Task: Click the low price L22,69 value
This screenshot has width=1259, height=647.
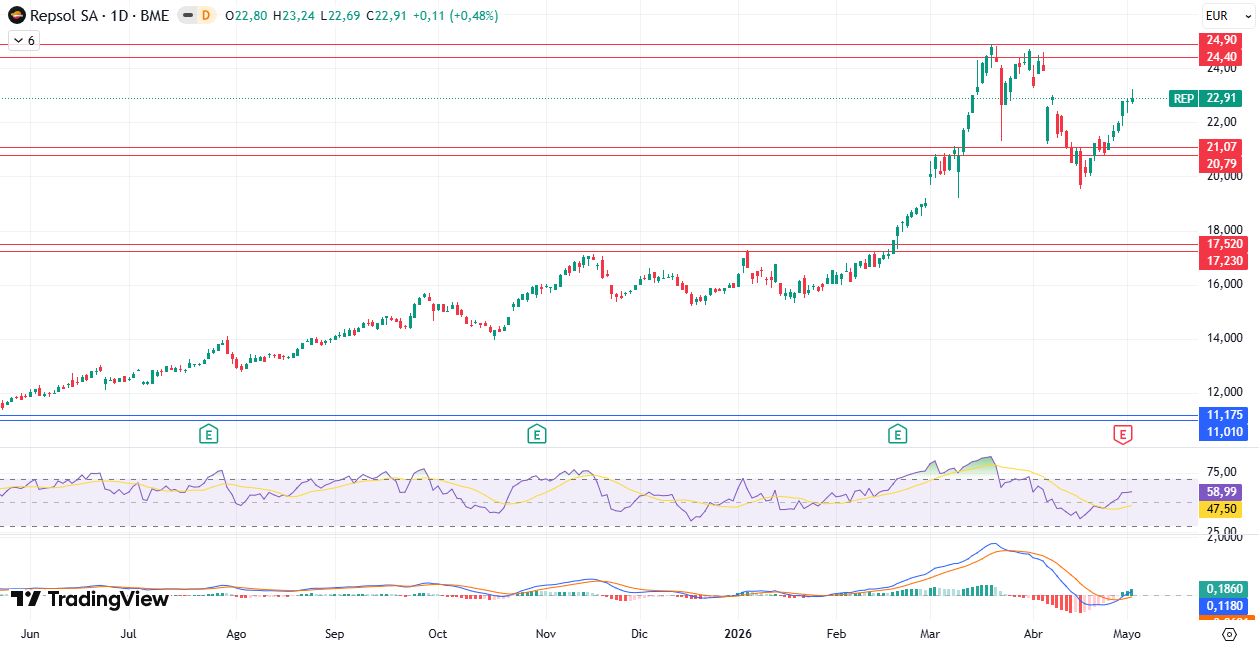Action: (338, 16)
